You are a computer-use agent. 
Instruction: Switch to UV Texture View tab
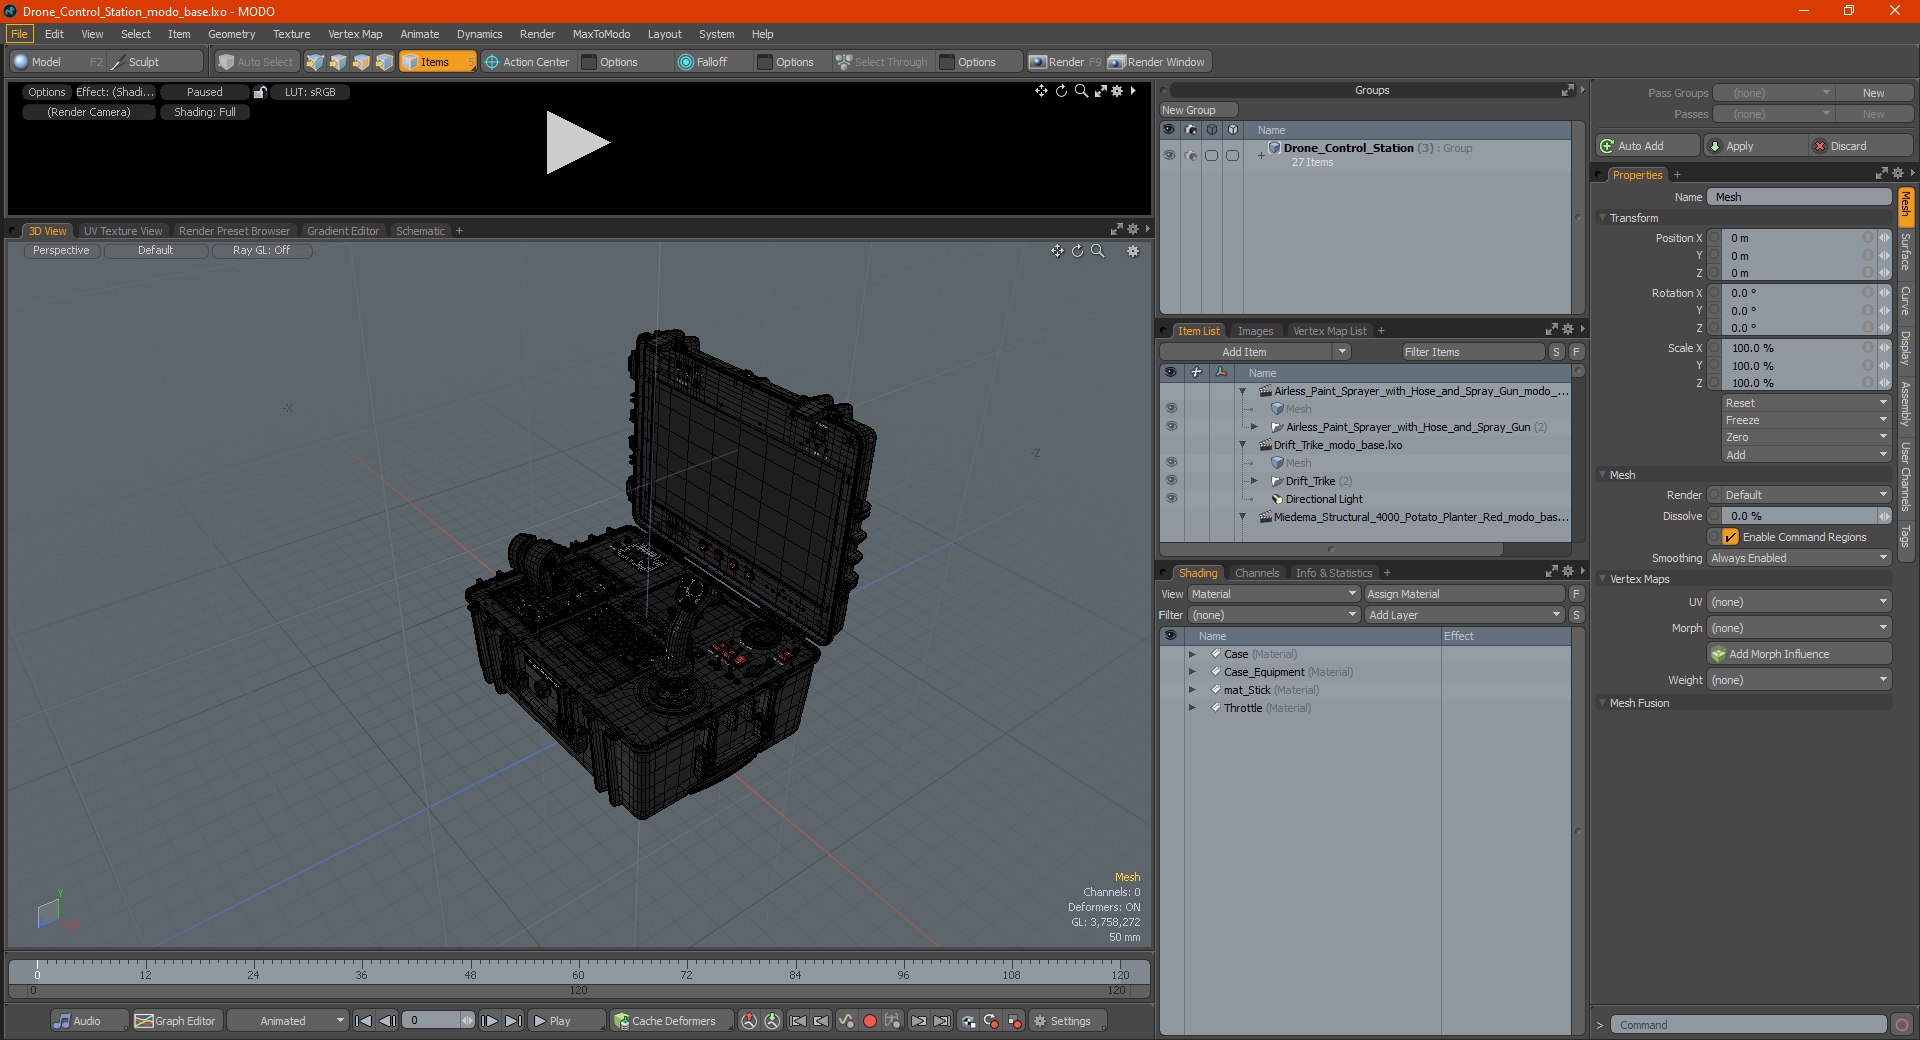point(123,231)
